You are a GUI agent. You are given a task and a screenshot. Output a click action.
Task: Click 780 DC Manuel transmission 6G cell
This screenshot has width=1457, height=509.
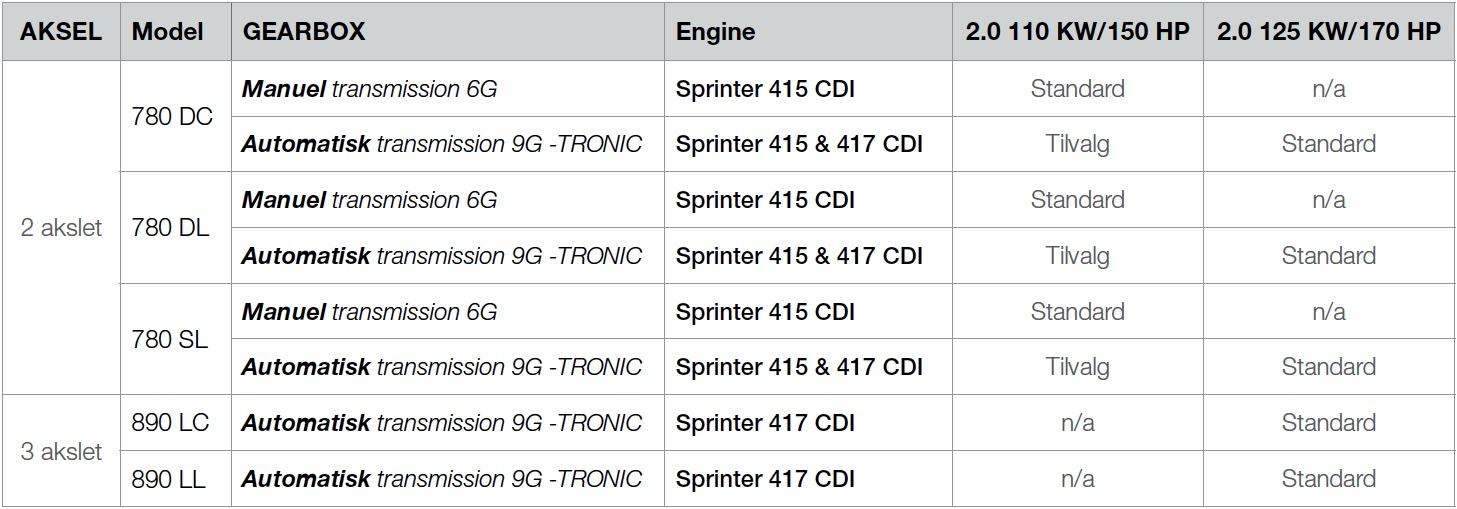point(448,89)
